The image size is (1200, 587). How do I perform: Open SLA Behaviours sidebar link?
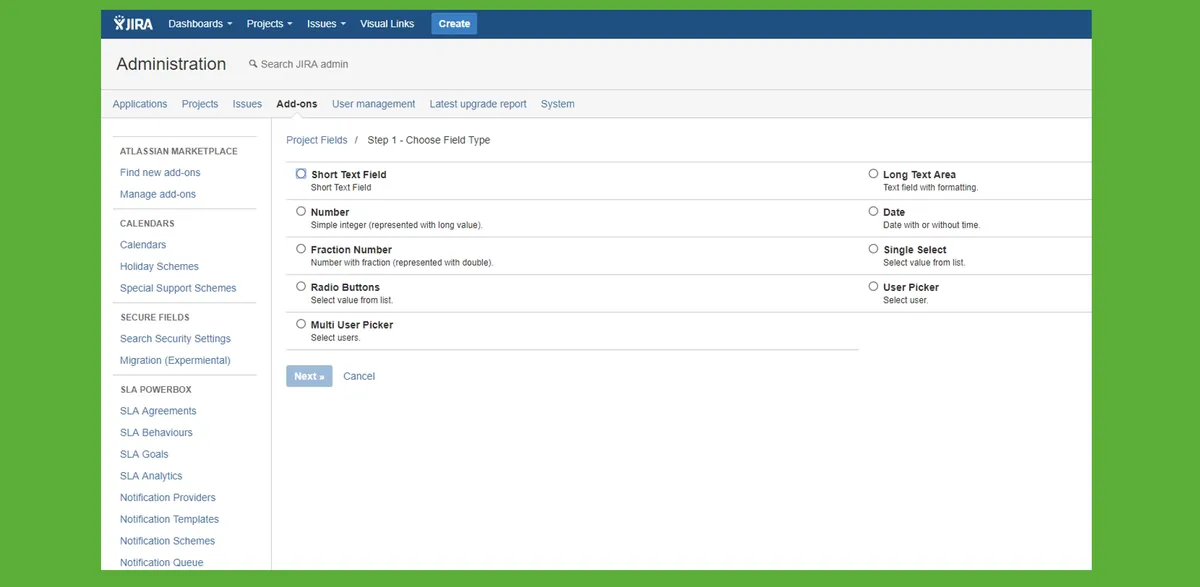156,433
